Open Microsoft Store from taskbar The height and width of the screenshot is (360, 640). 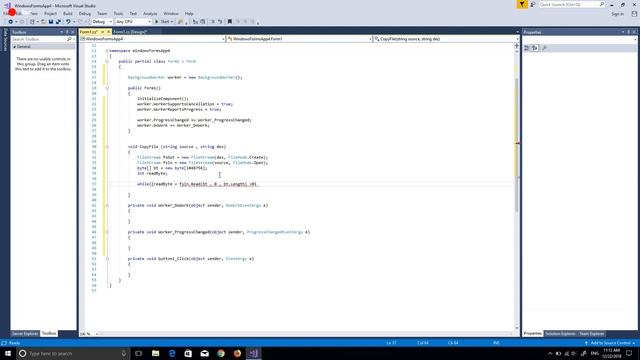(188, 353)
